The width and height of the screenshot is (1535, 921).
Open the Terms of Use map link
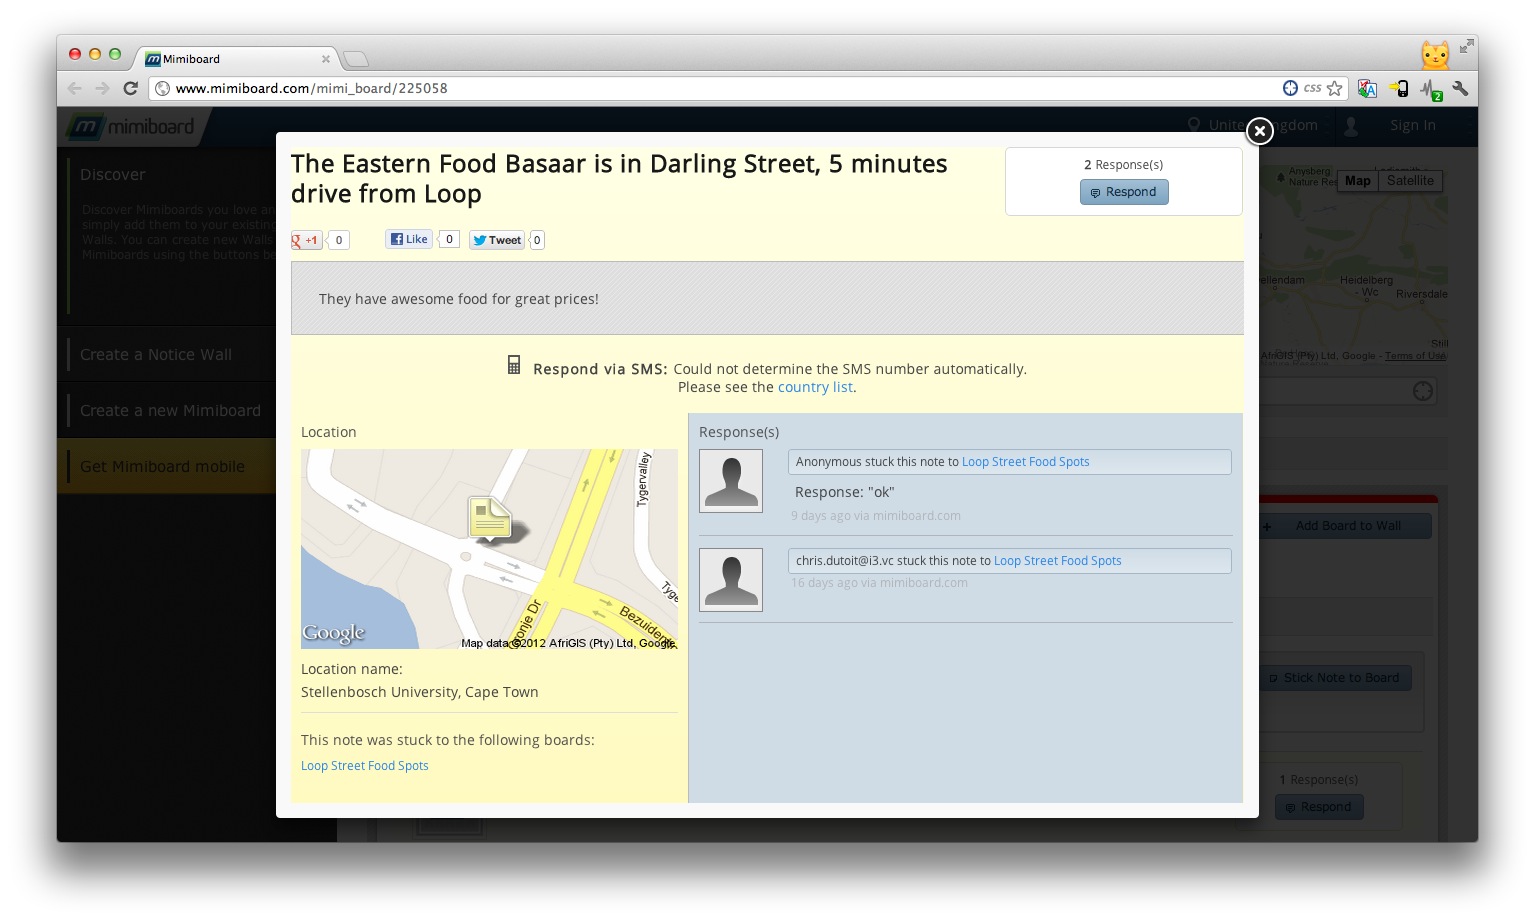(1415, 356)
